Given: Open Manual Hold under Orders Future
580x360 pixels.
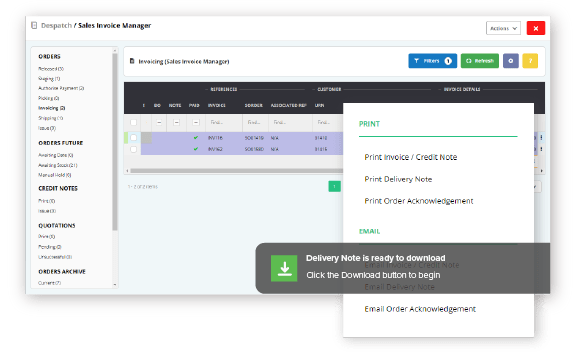Looking at the screenshot, I should click(55, 175).
